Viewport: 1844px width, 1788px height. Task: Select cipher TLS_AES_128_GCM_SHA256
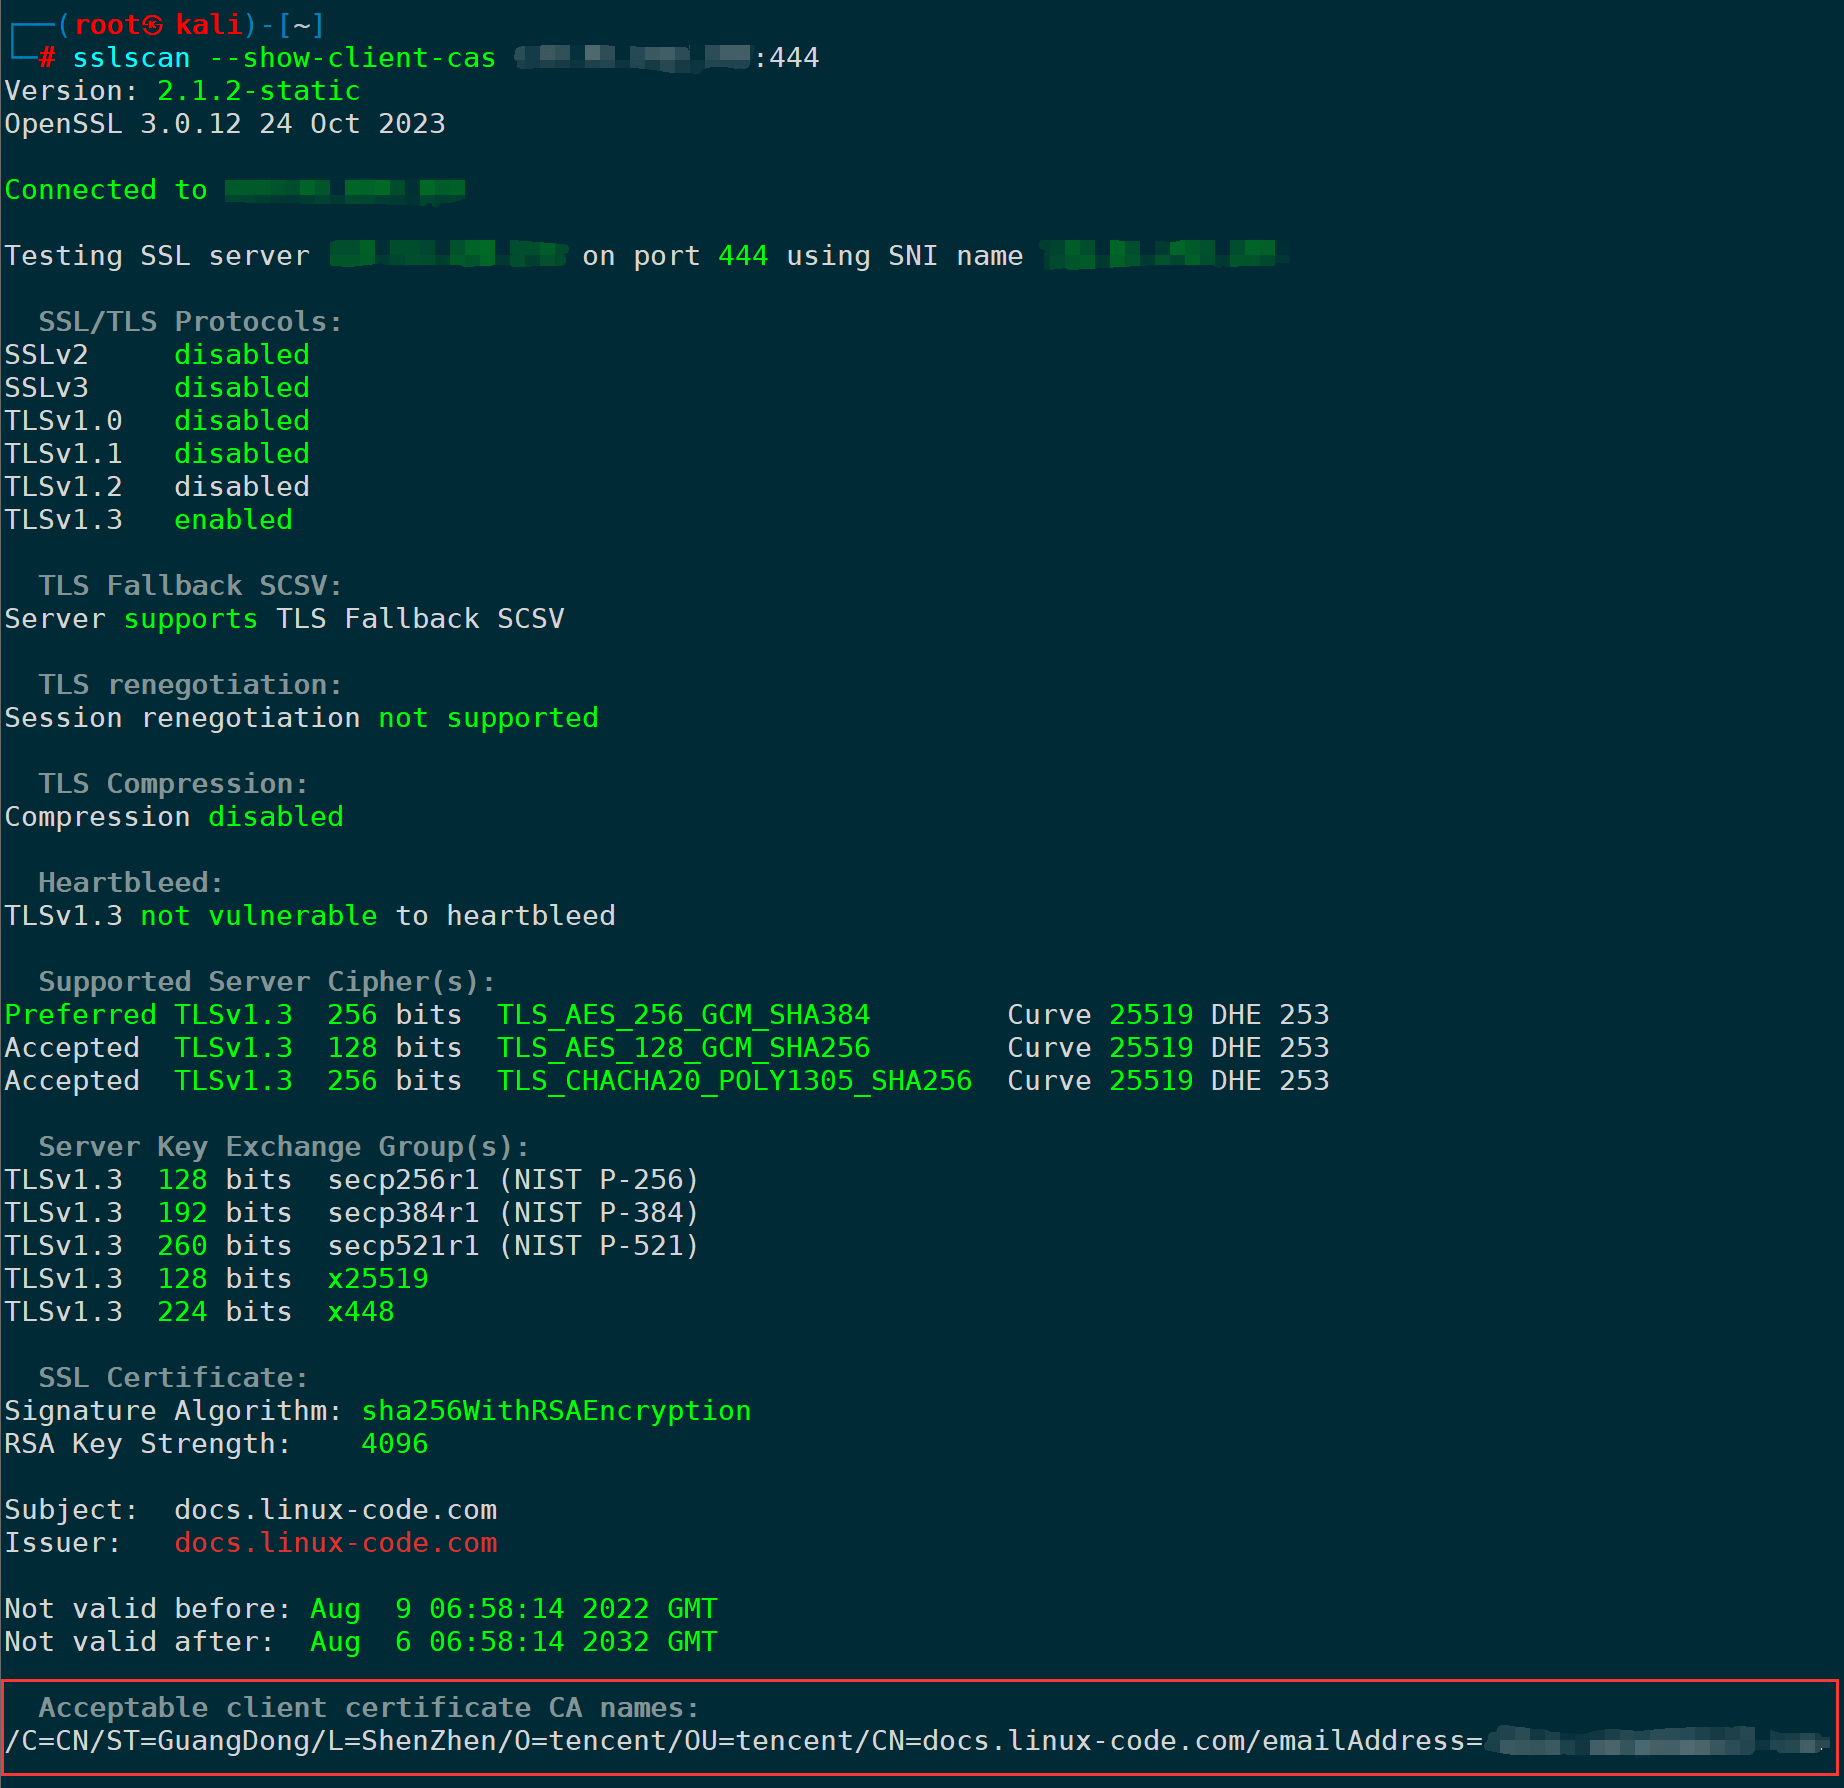684,1048
